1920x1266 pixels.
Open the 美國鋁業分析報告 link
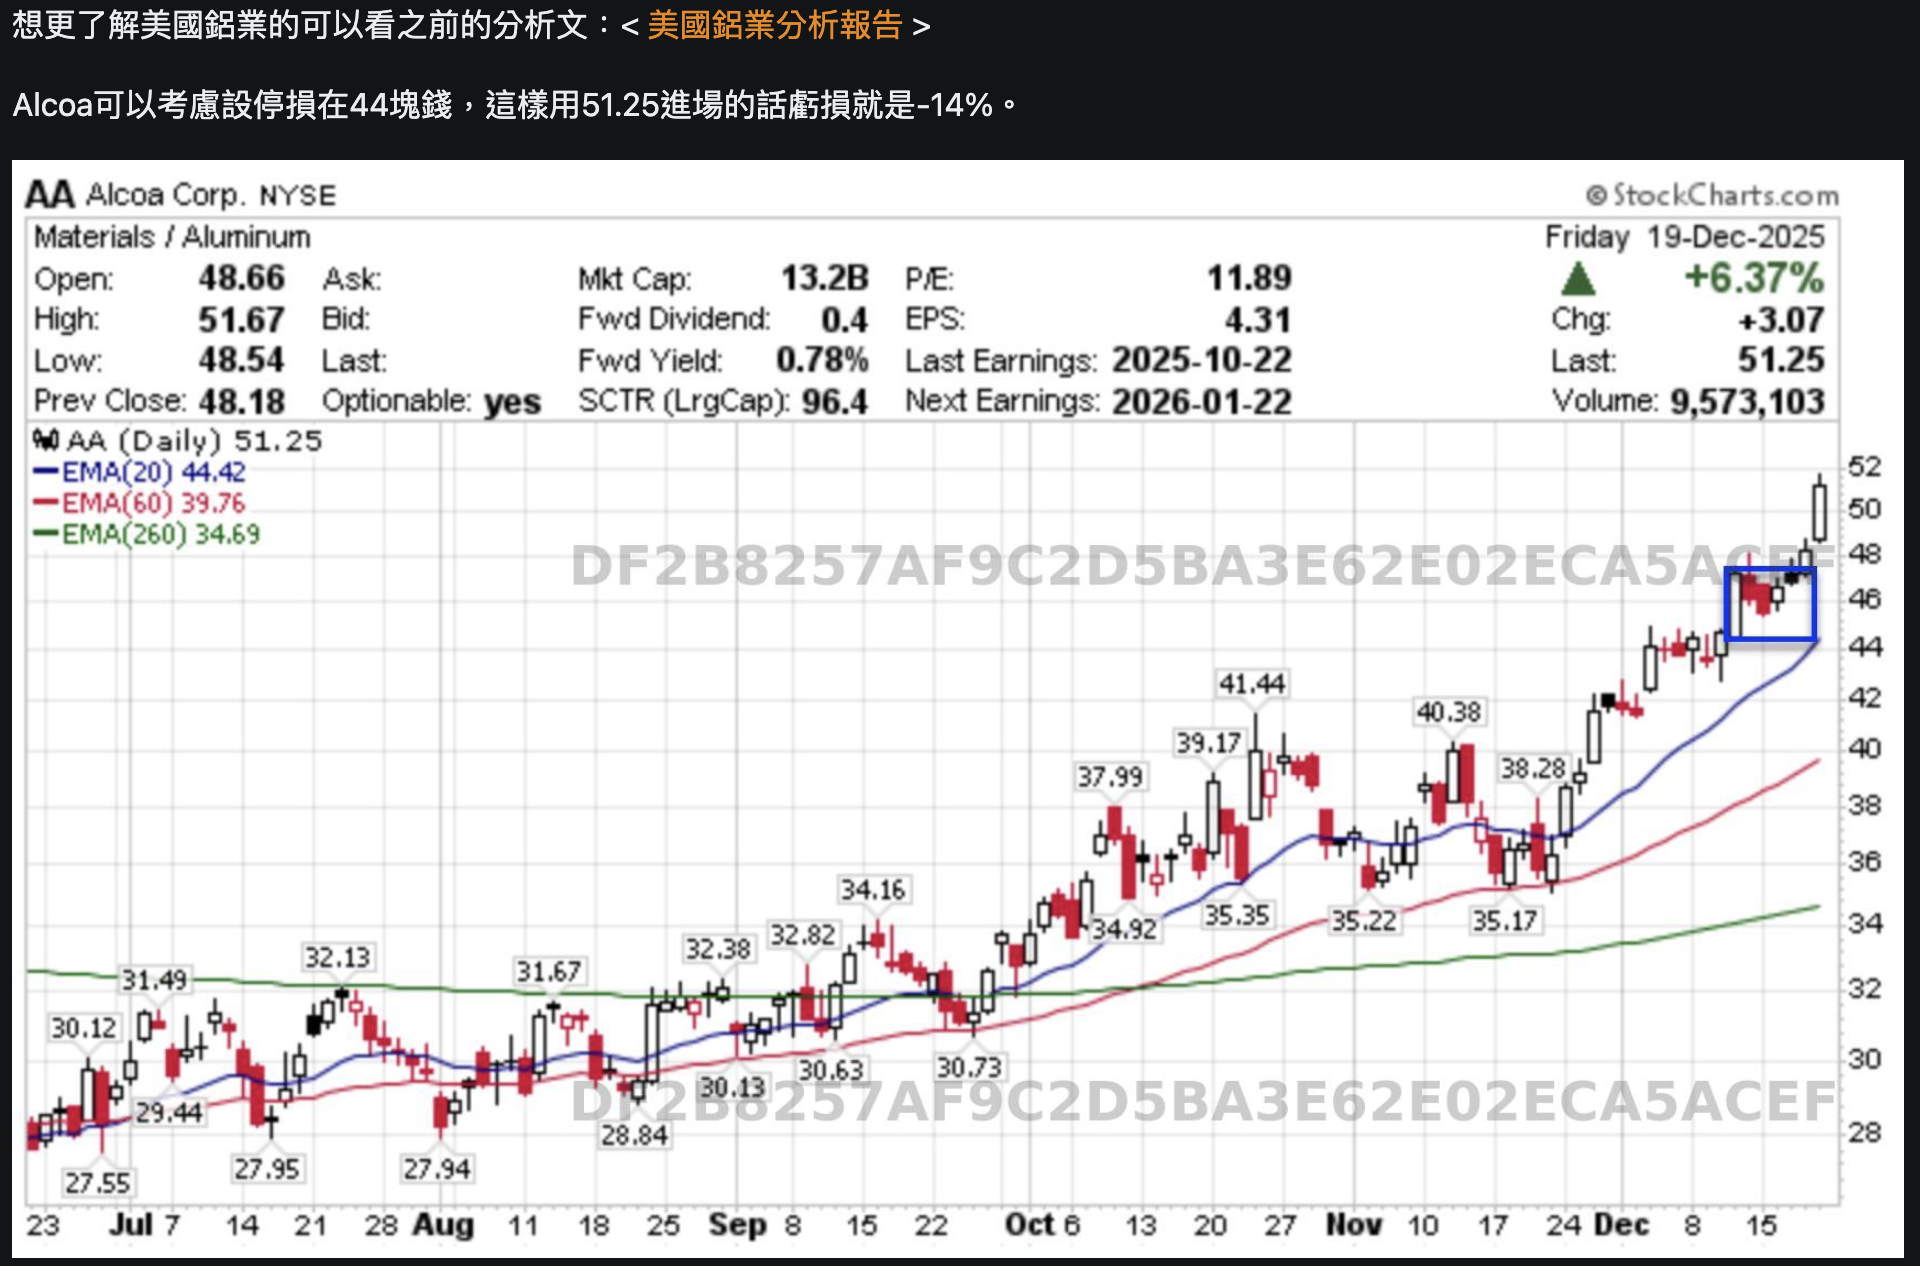coord(775,25)
